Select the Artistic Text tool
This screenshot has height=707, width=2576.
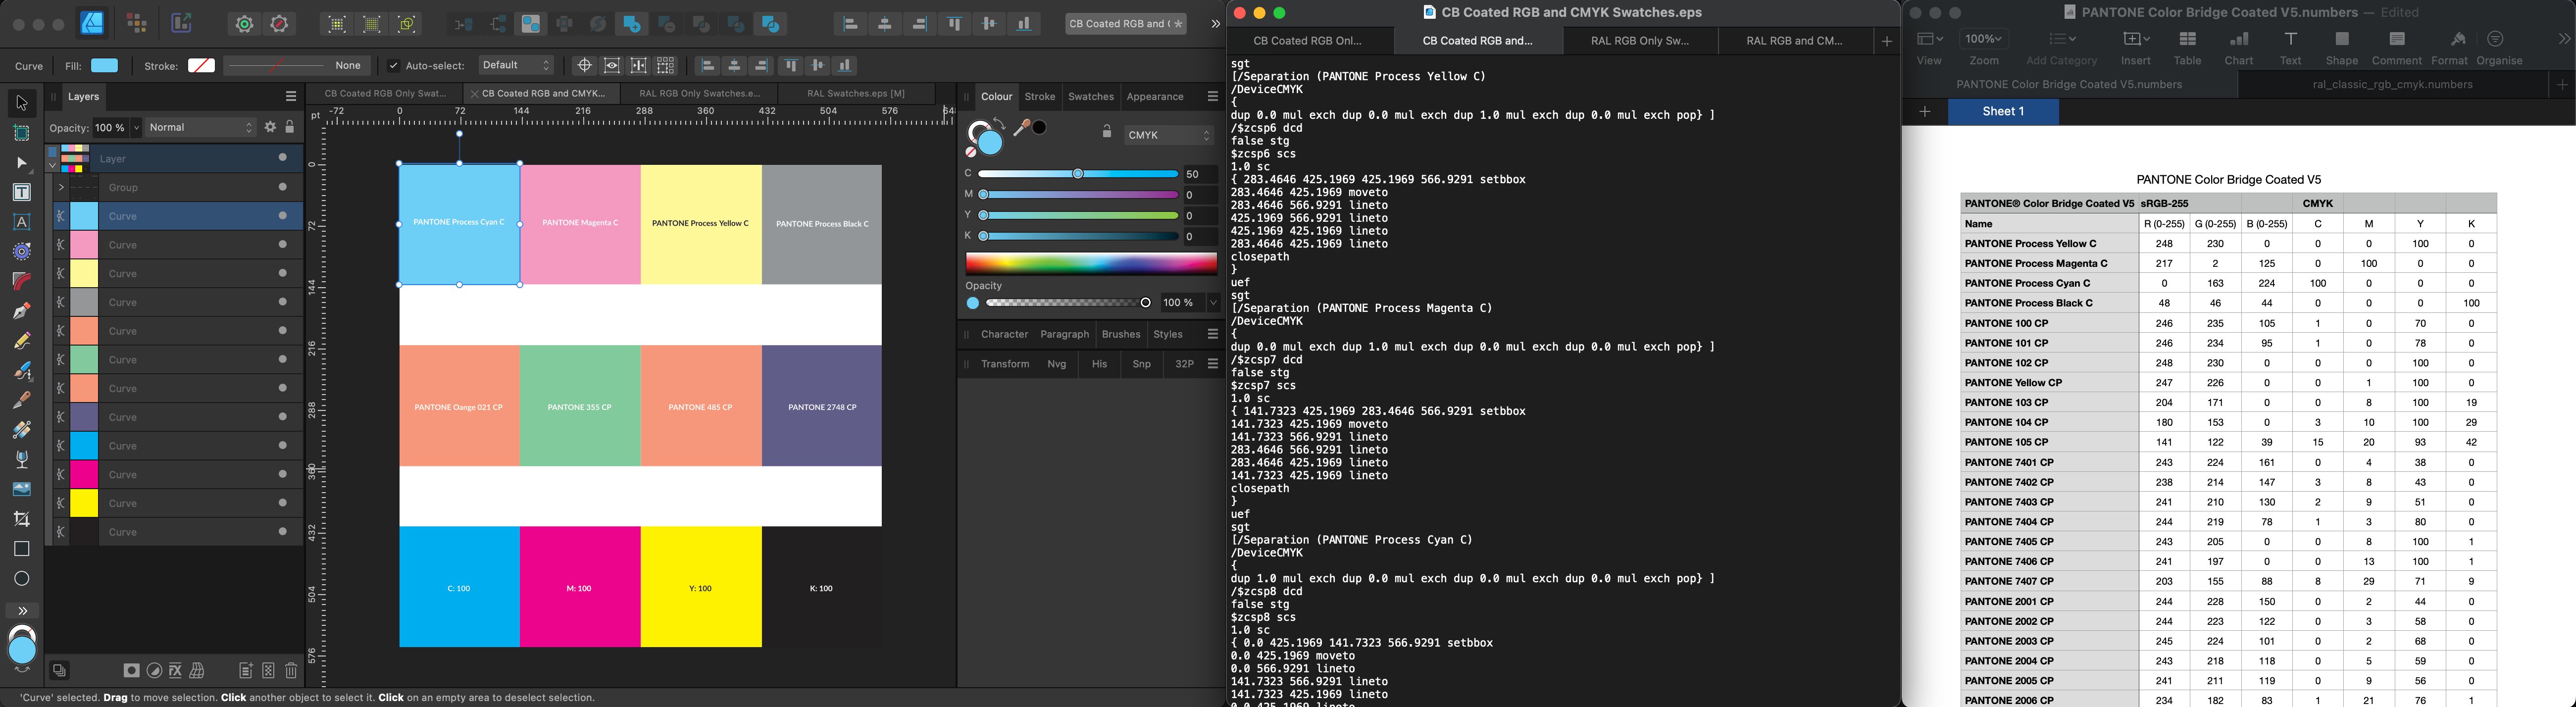[x=21, y=222]
